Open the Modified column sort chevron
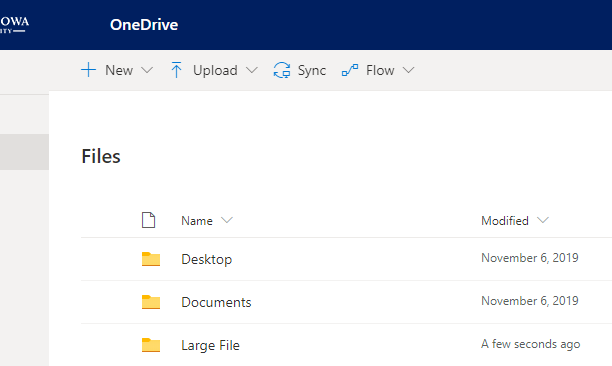This screenshot has width=612, height=366. coord(543,220)
